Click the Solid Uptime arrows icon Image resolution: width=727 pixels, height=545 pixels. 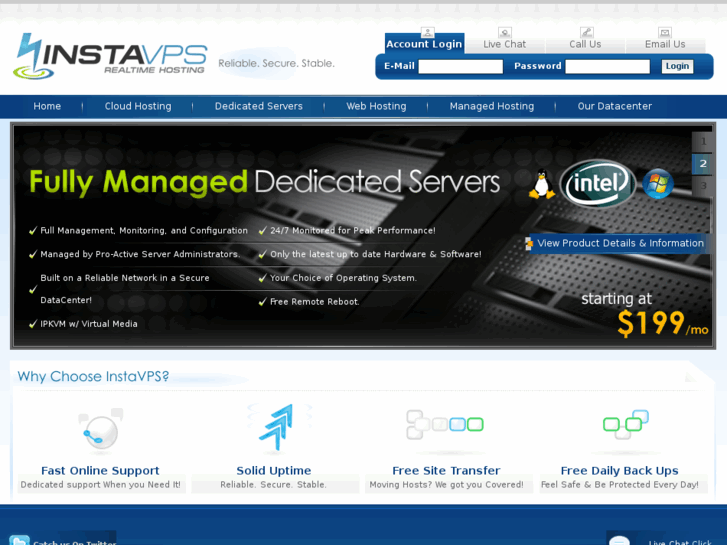278,427
